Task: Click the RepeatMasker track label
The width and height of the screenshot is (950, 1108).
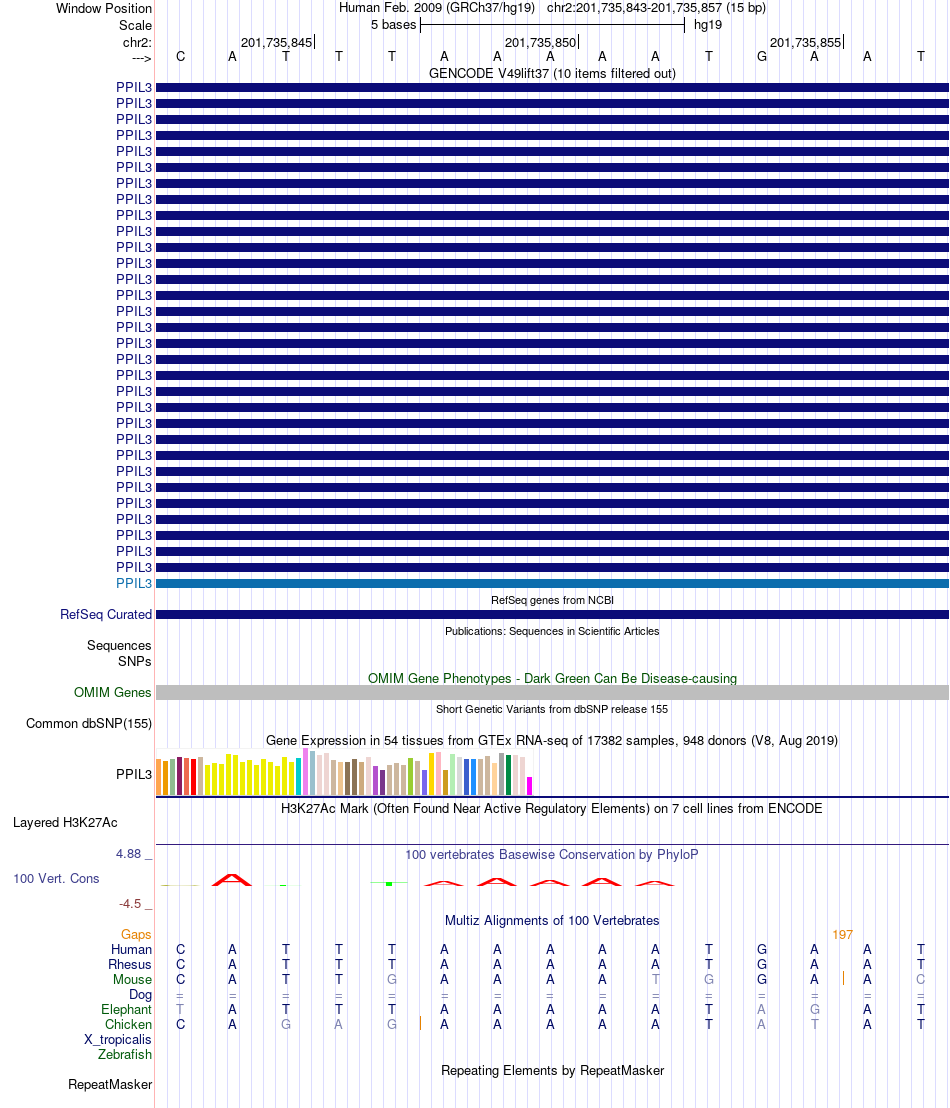Action: coord(110,1085)
